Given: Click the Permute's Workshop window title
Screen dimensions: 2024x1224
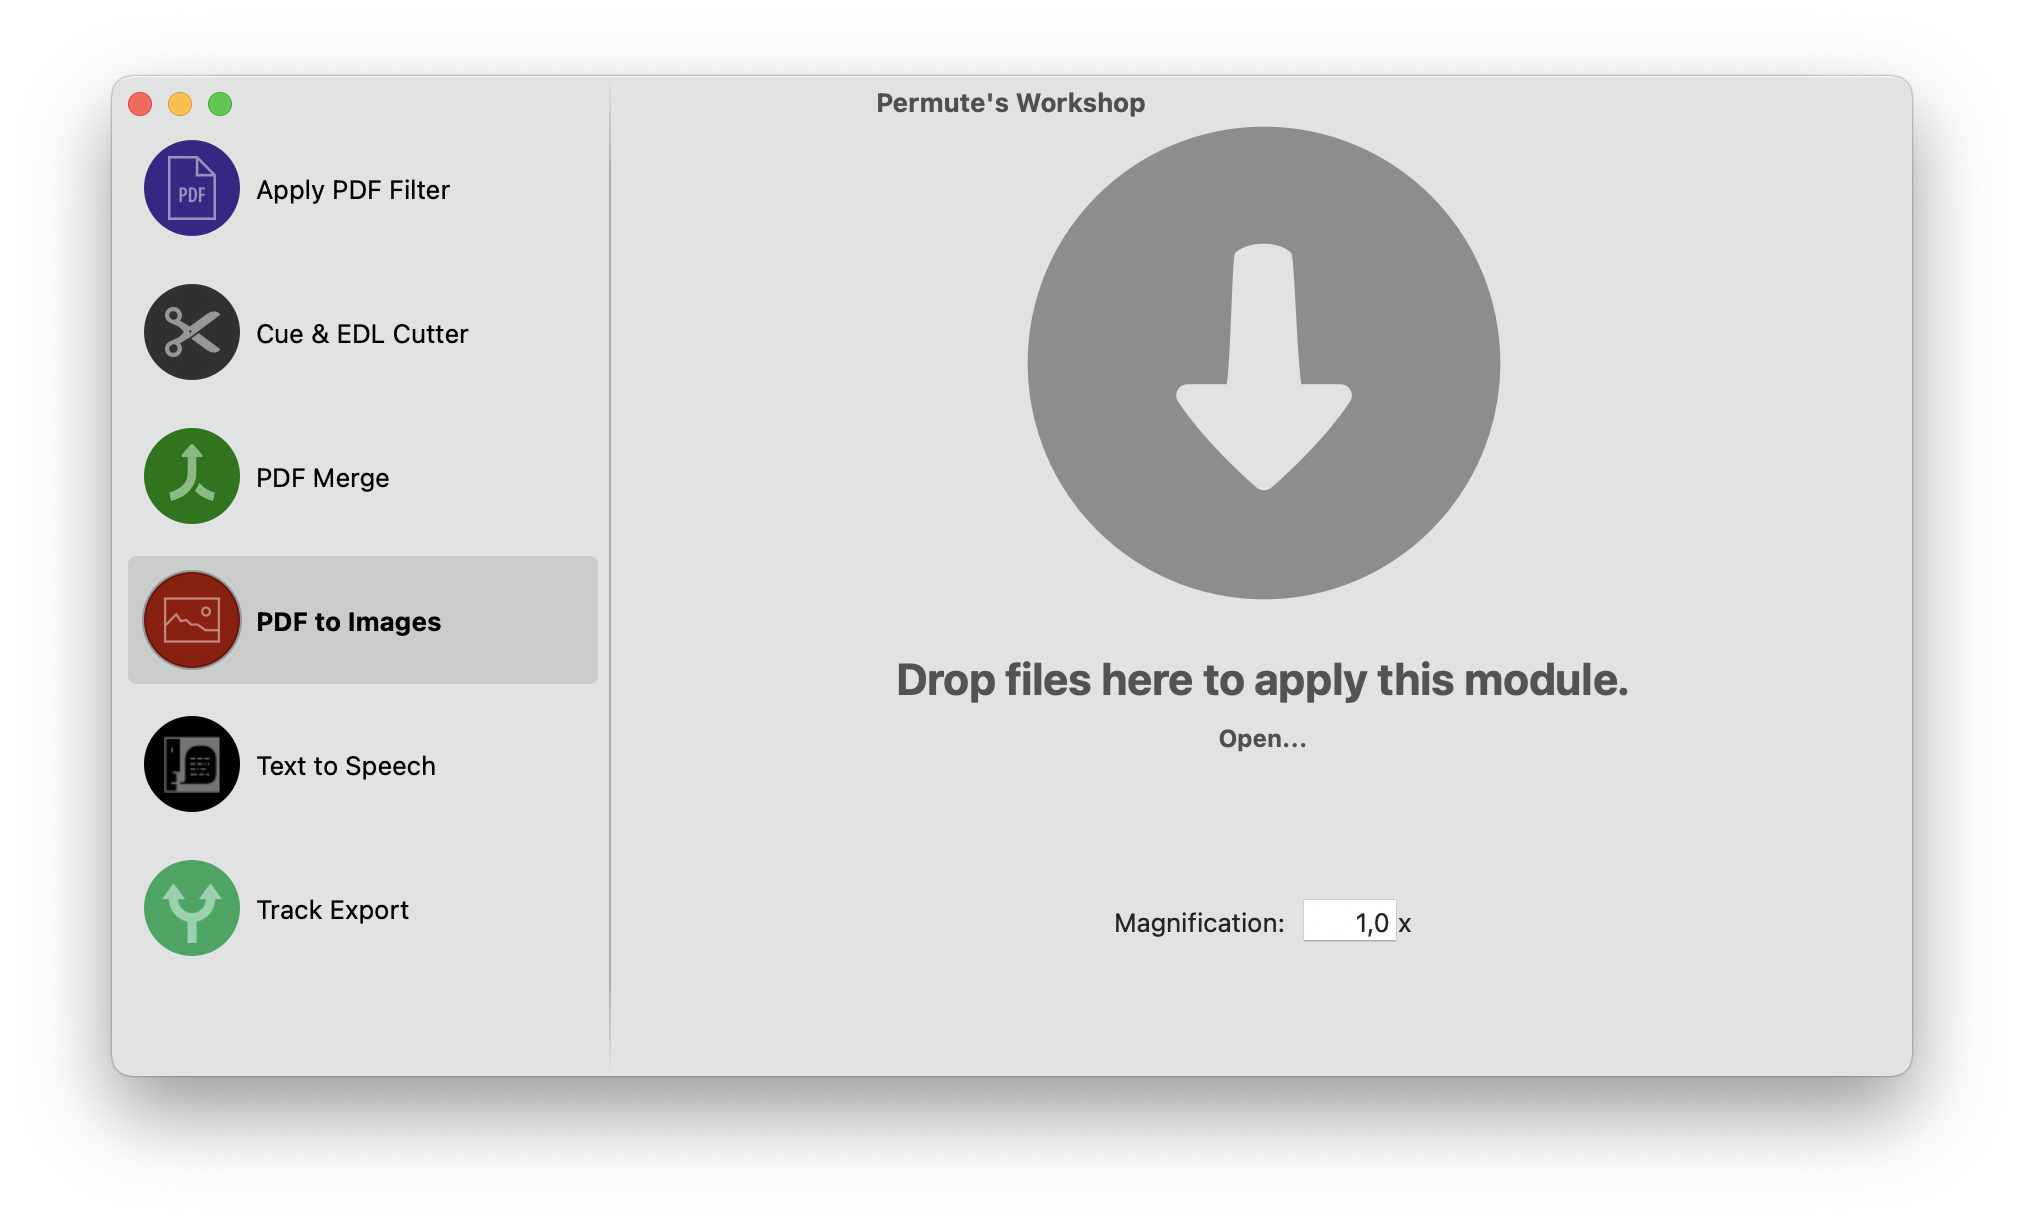Looking at the screenshot, I should 1010,103.
